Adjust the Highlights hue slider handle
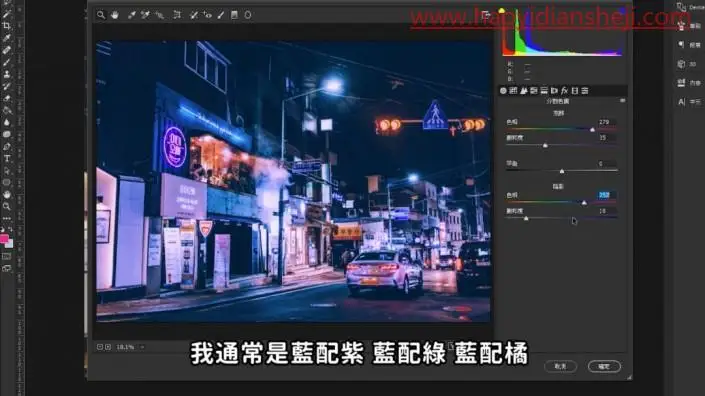The width and height of the screenshot is (705, 396). coord(592,130)
